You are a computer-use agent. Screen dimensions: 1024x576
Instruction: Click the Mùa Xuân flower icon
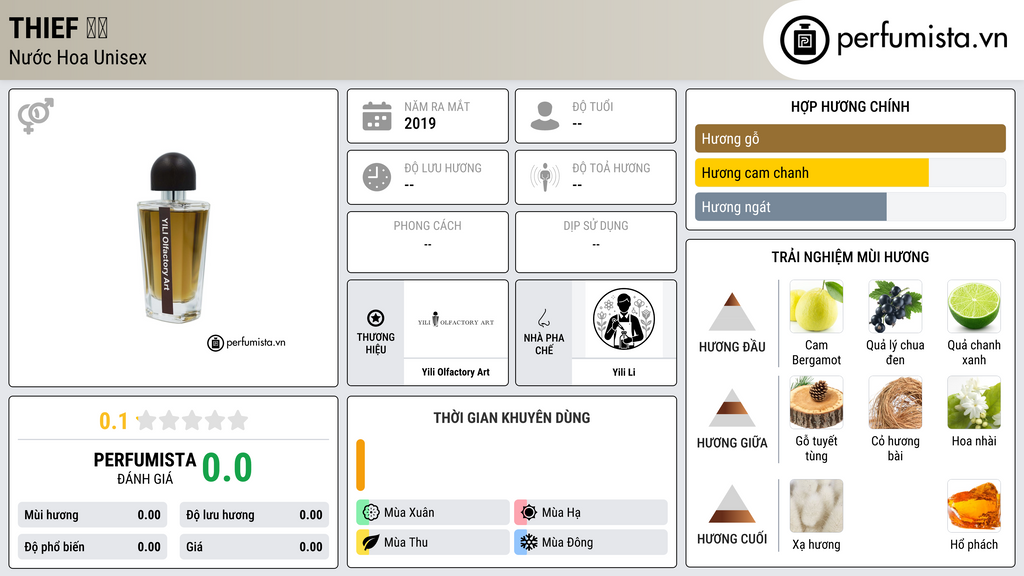pos(370,513)
